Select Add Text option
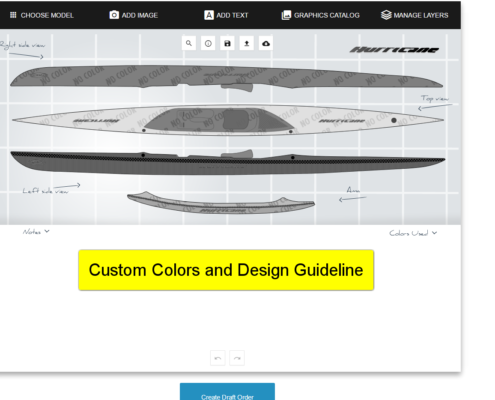The height and width of the screenshot is (400, 495). [x=226, y=15]
